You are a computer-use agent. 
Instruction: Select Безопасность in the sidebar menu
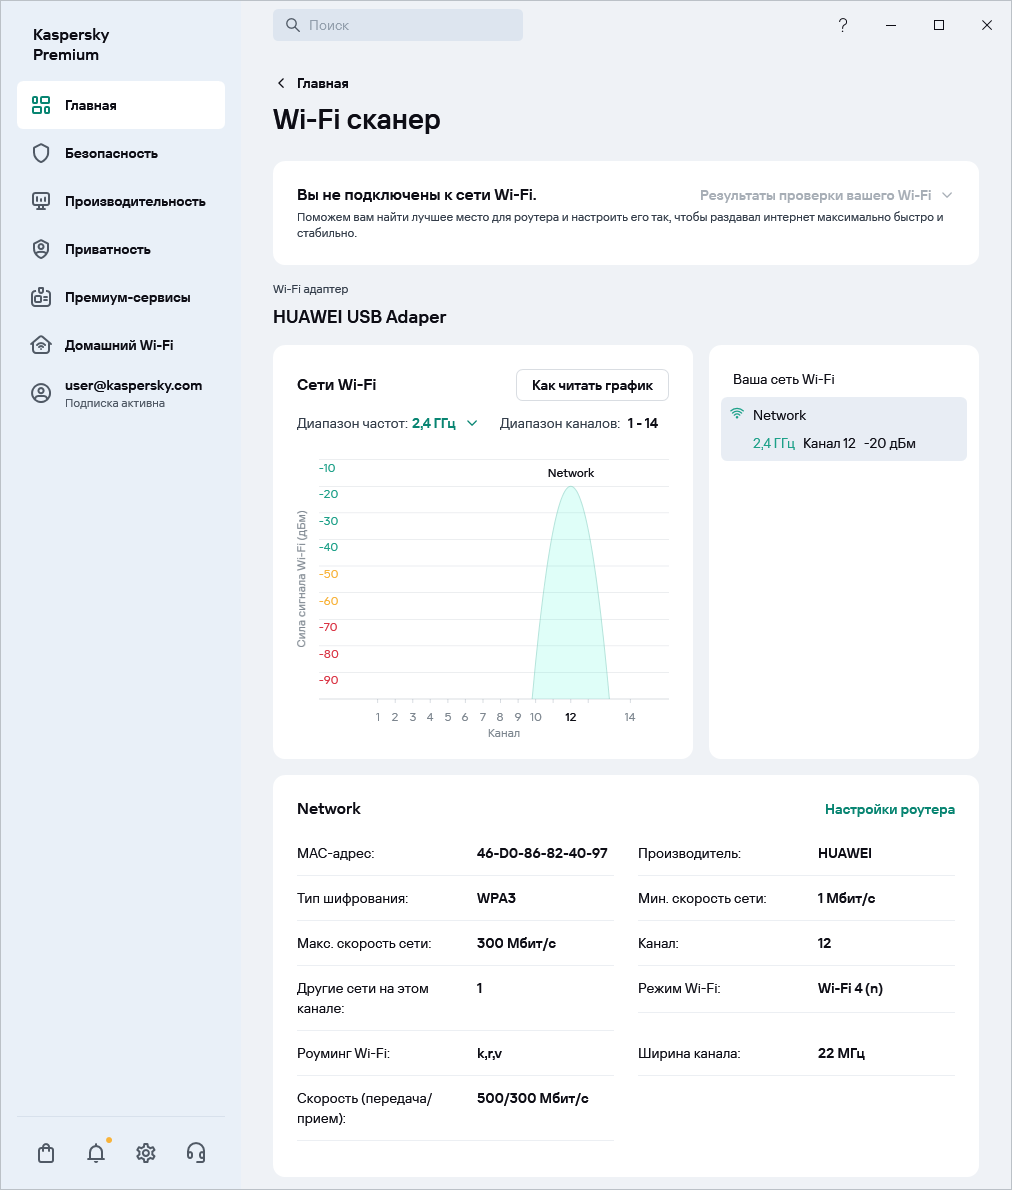click(121, 153)
